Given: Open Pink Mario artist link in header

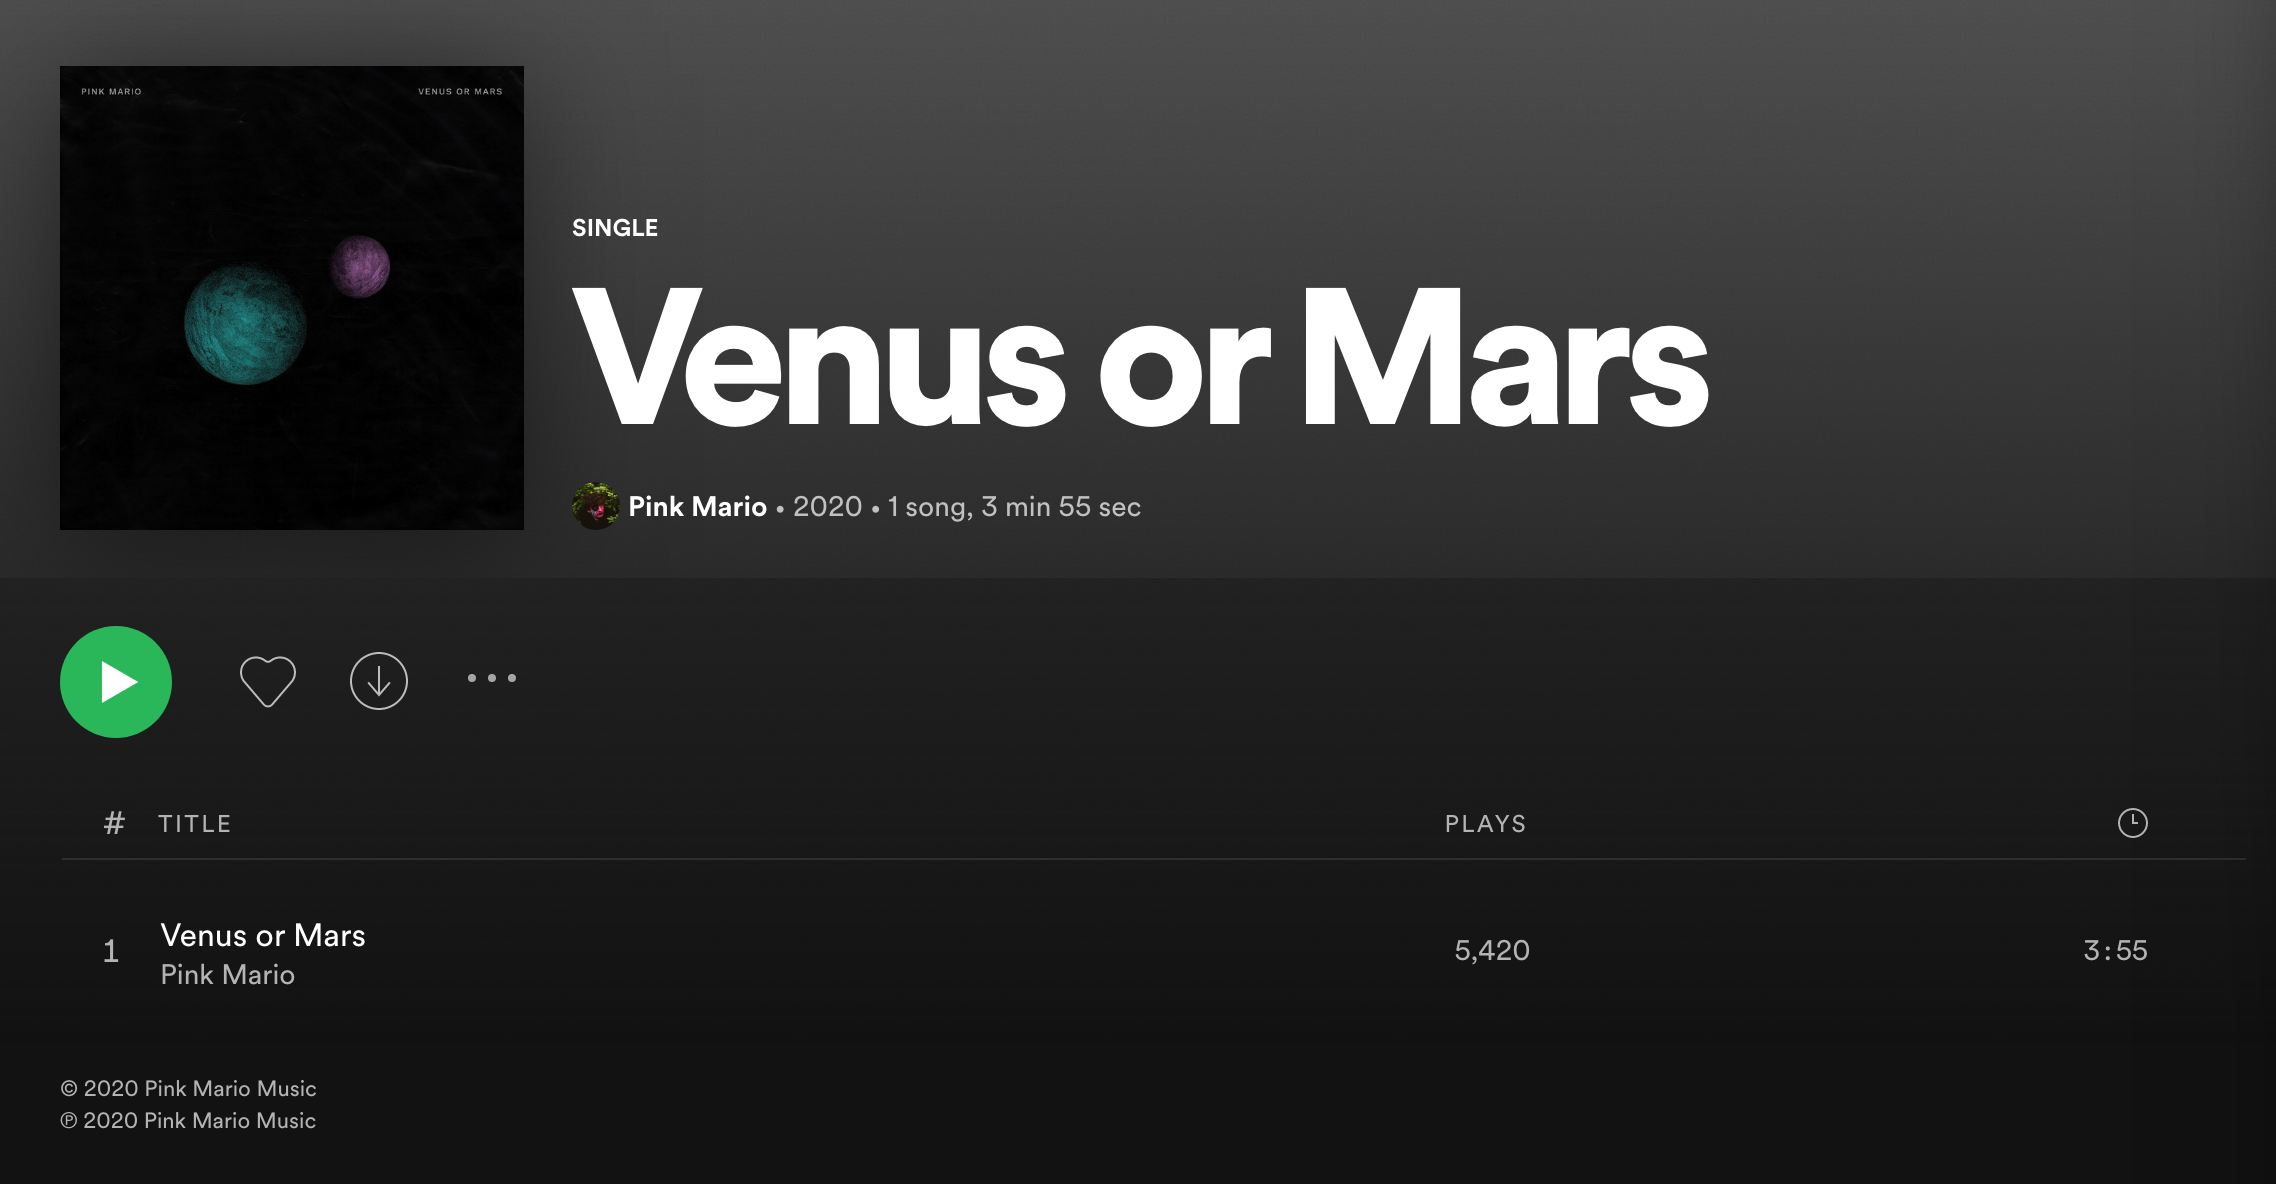Looking at the screenshot, I should (697, 507).
